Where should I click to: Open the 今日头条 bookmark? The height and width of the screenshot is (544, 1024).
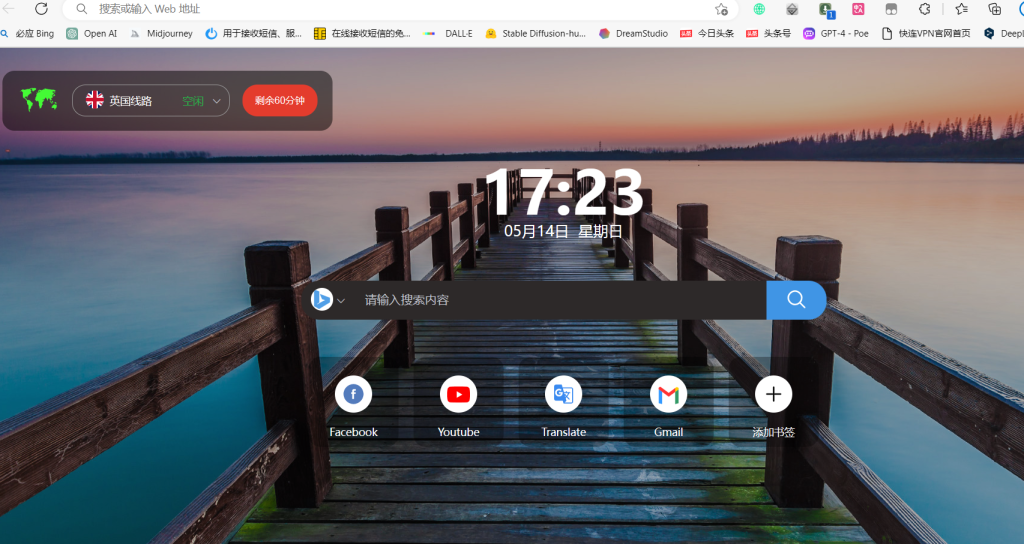(707, 33)
